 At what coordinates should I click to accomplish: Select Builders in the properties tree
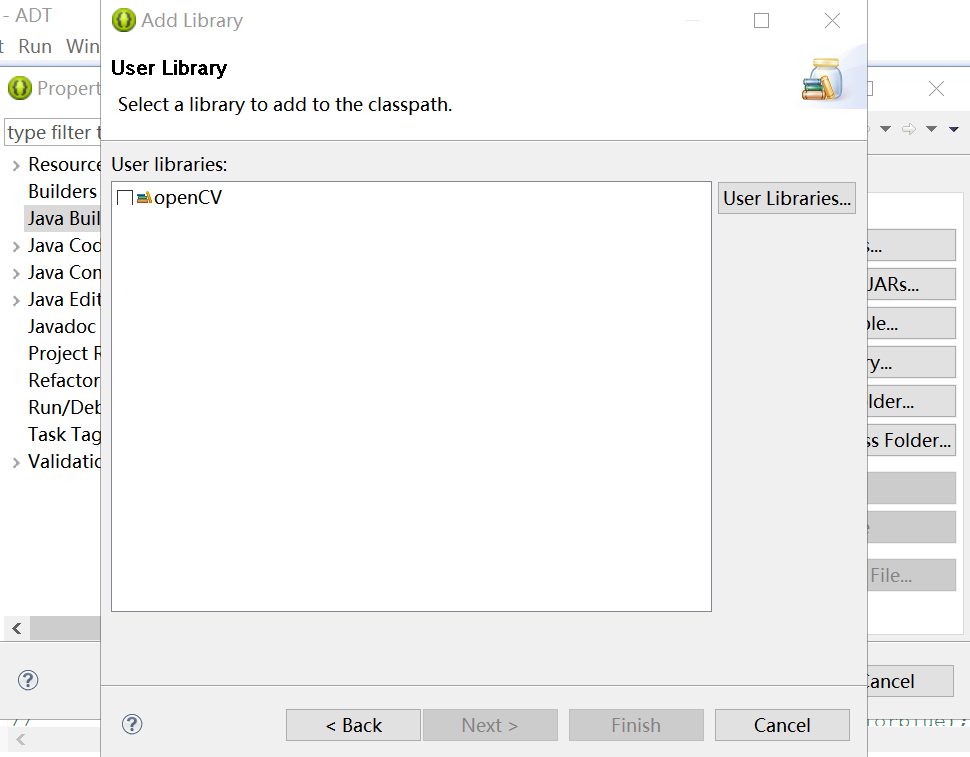tap(62, 191)
